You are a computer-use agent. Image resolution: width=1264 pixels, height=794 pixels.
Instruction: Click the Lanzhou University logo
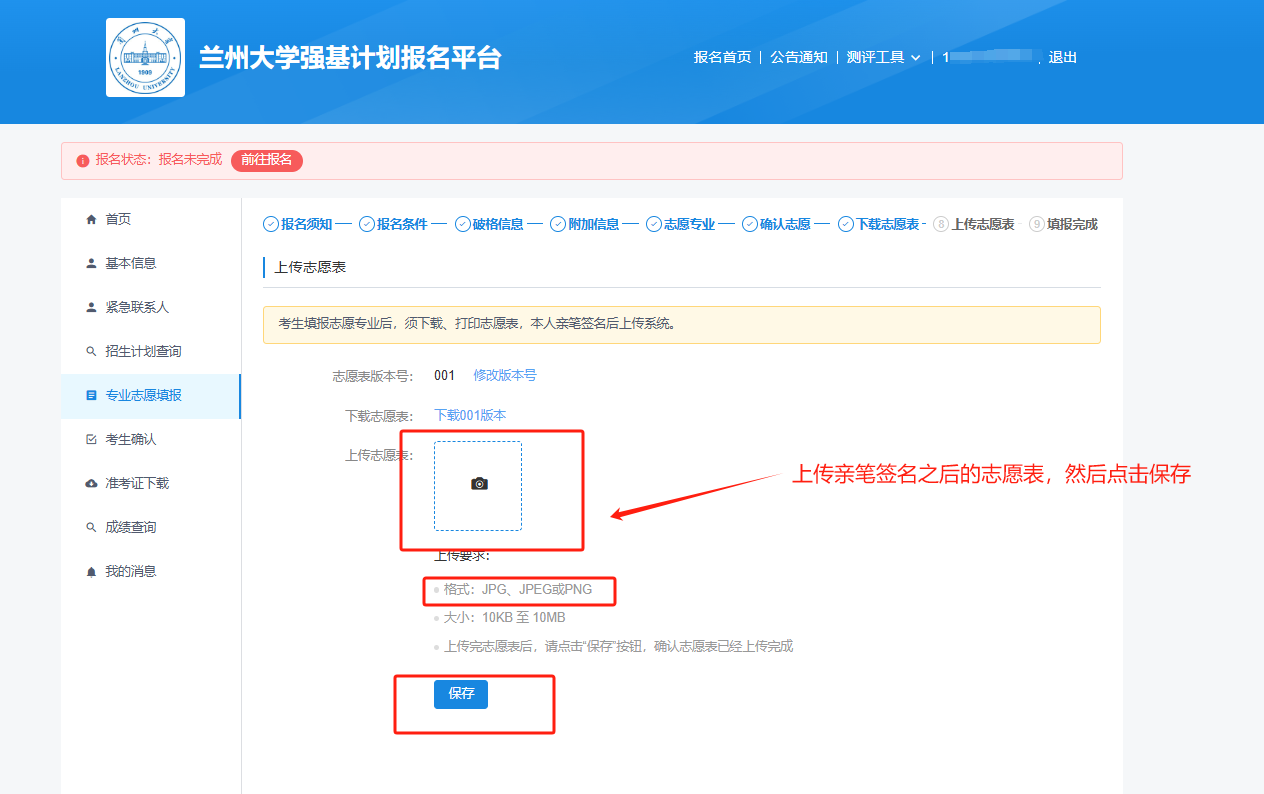pos(145,58)
